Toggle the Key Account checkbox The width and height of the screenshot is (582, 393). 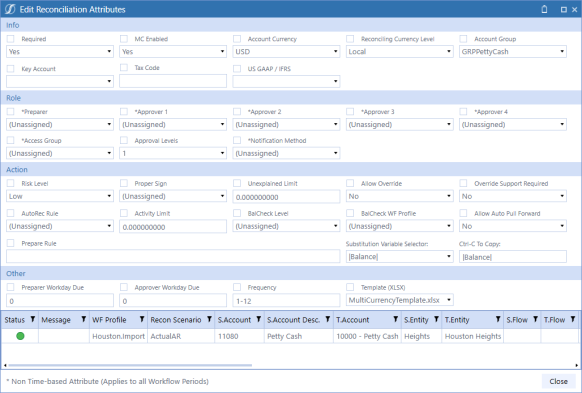tap(10, 69)
